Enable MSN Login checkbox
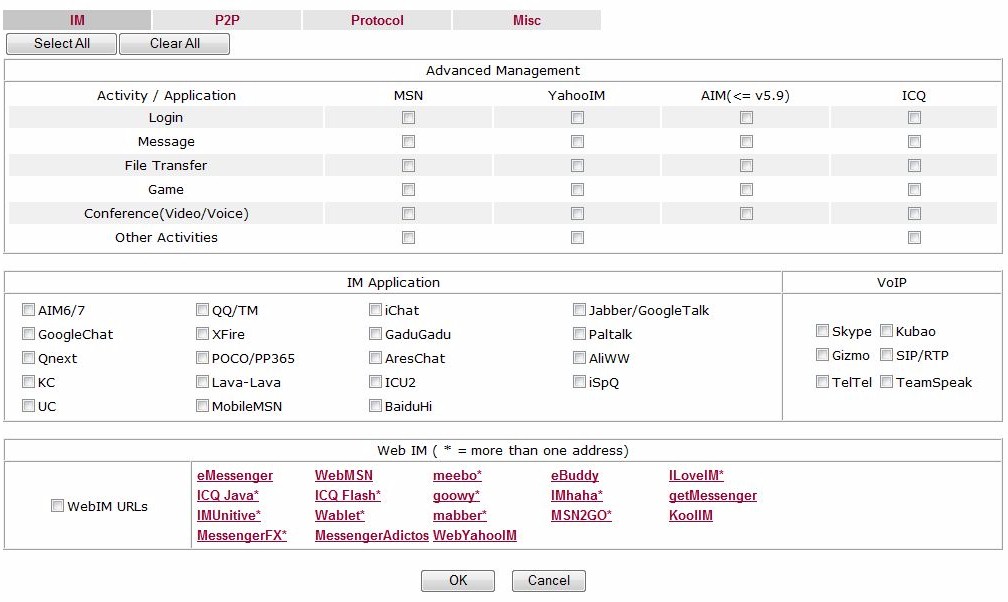 click(x=408, y=118)
